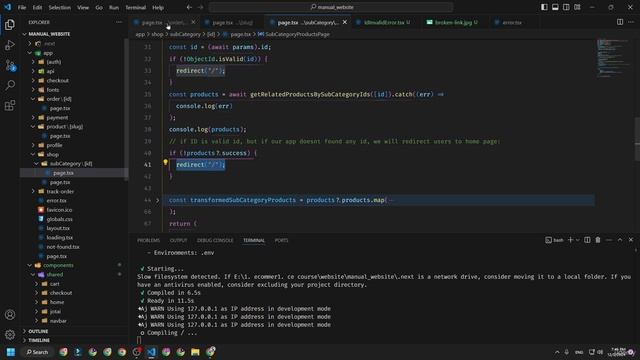Open the Windows Start menu
The image size is (640, 360).
point(11,352)
